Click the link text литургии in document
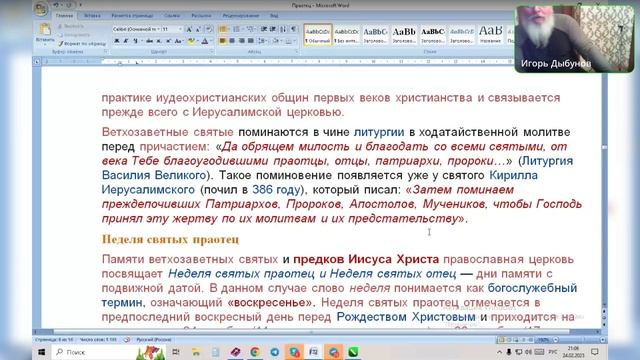640x360 pixels. click(379, 132)
